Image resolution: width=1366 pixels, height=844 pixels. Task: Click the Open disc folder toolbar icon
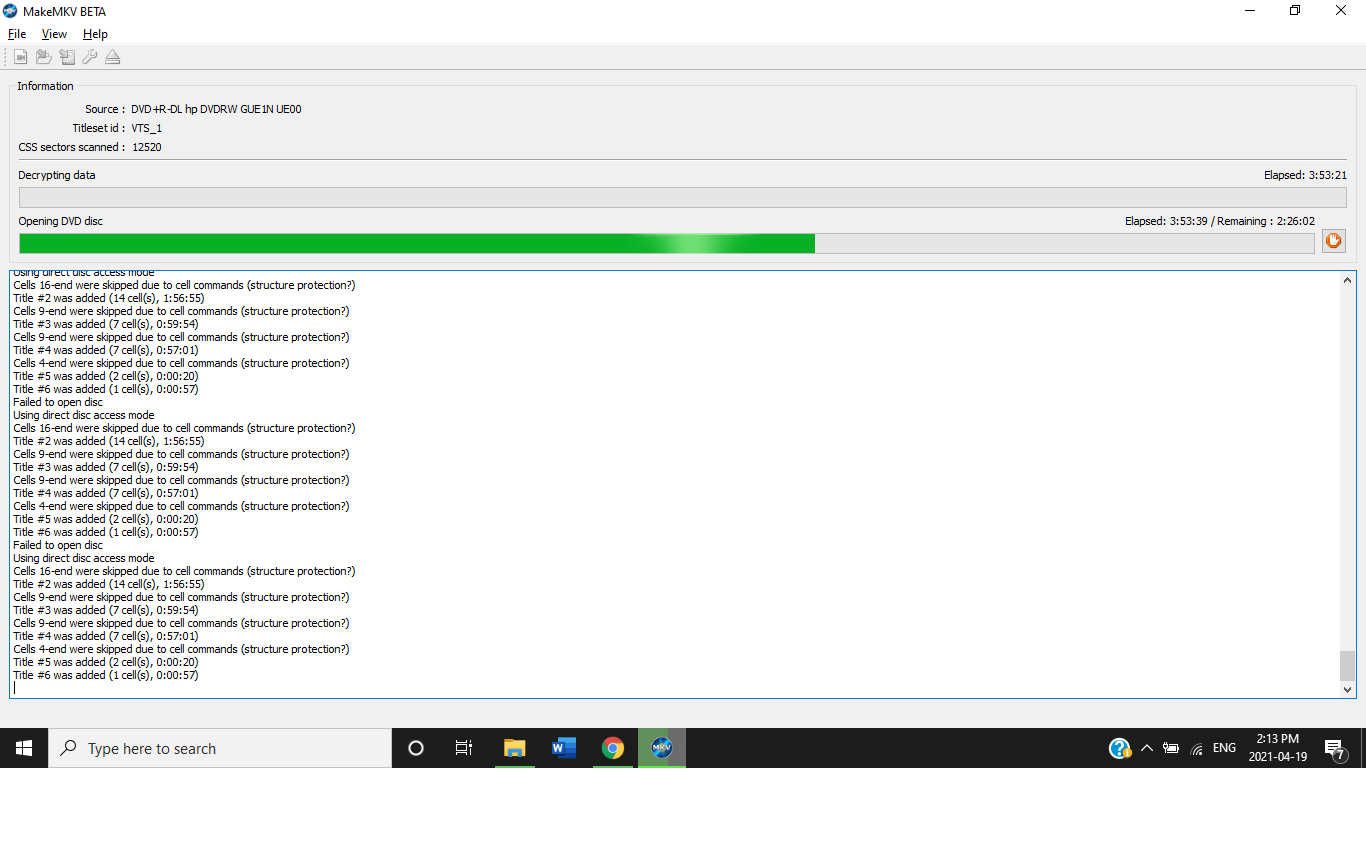43,57
